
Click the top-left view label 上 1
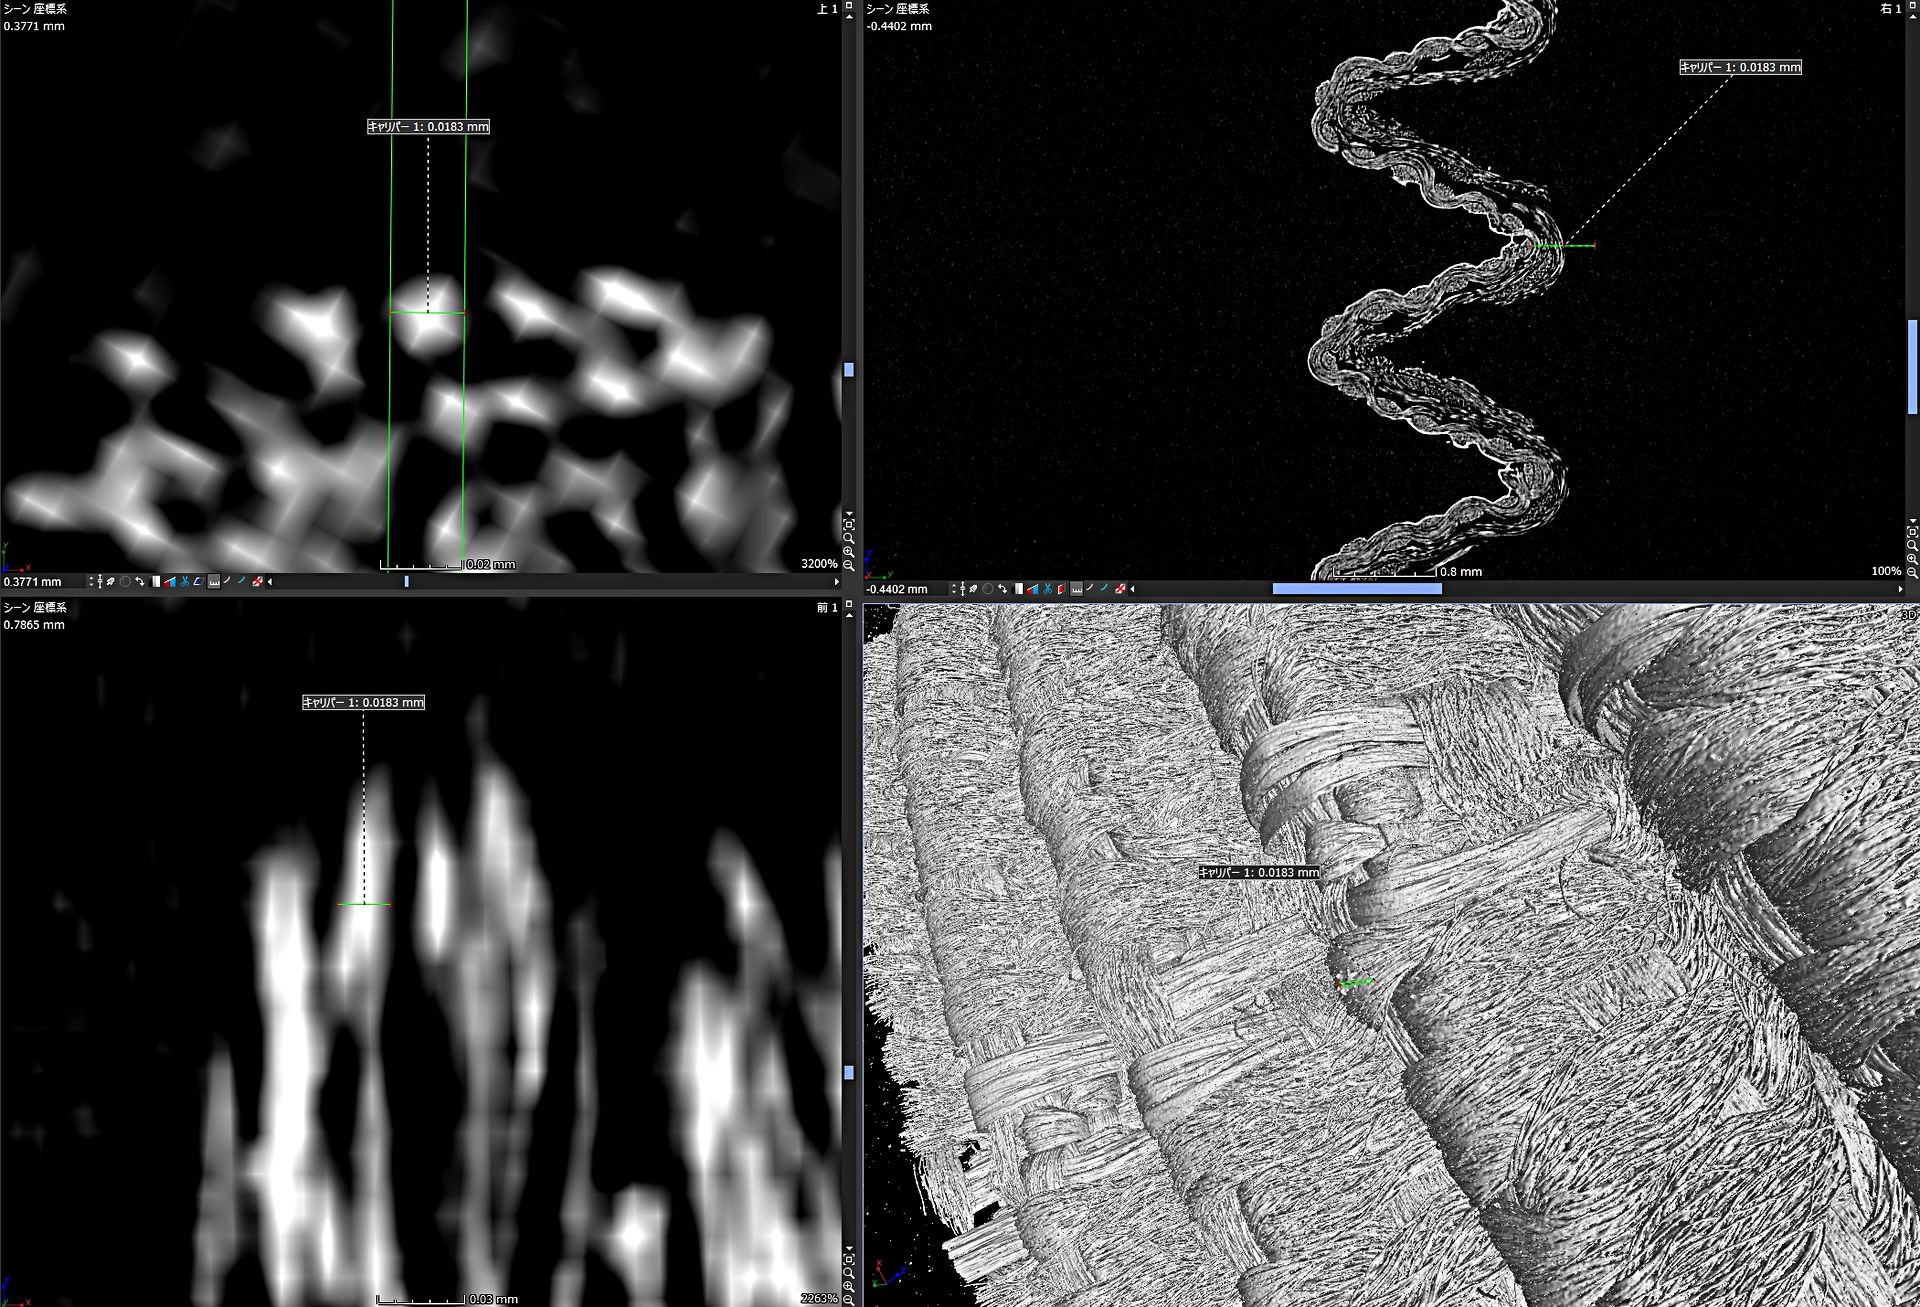tap(826, 9)
